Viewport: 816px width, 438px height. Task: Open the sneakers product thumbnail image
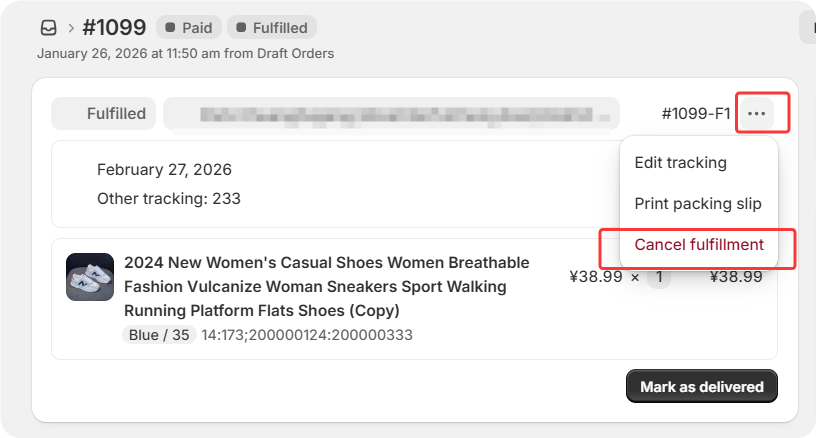click(90, 277)
